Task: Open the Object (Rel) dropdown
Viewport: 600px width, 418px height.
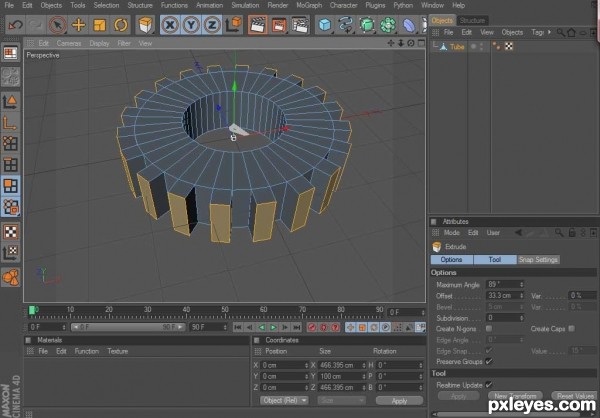Action: click(x=284, y=400)
